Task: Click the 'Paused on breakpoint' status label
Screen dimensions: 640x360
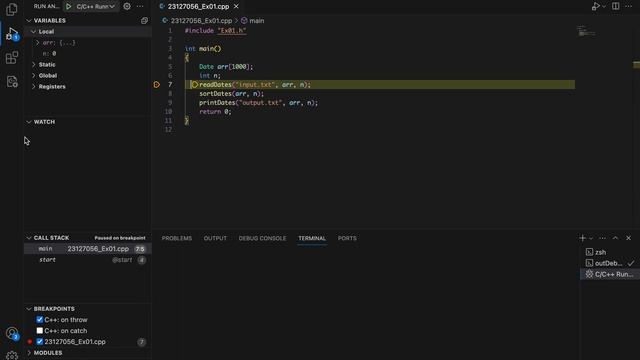Action: (120, 238)
